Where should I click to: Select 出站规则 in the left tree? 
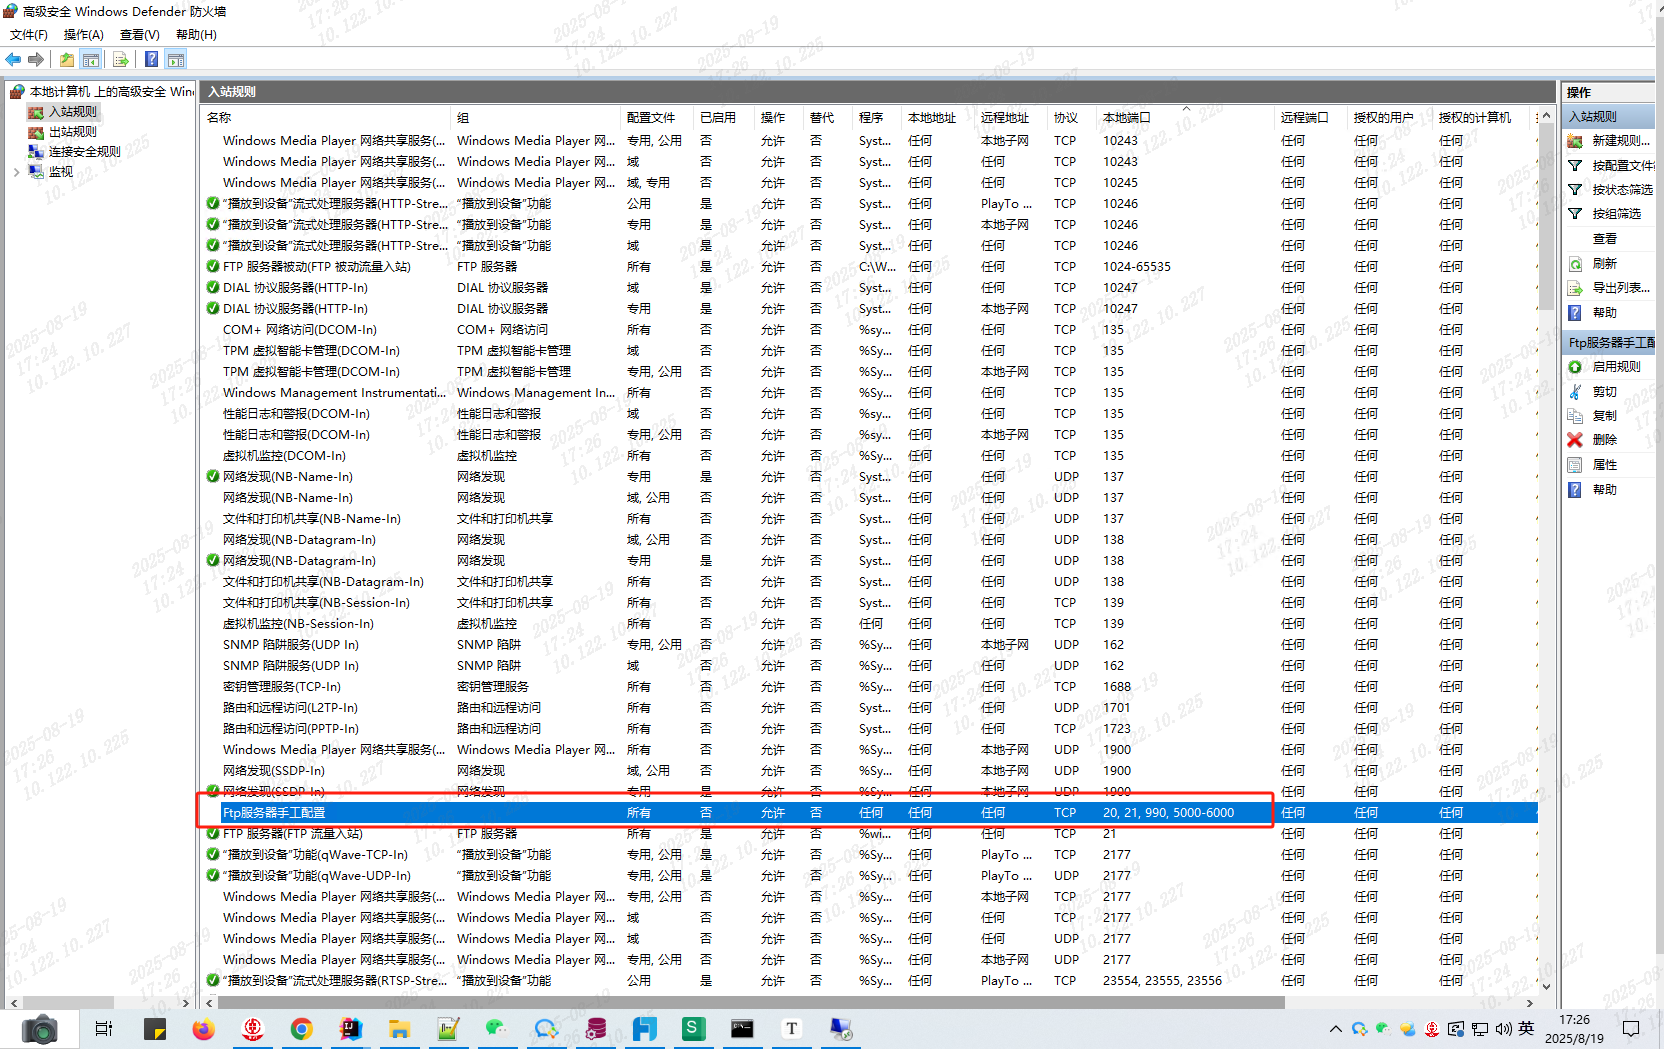point(73,132)
